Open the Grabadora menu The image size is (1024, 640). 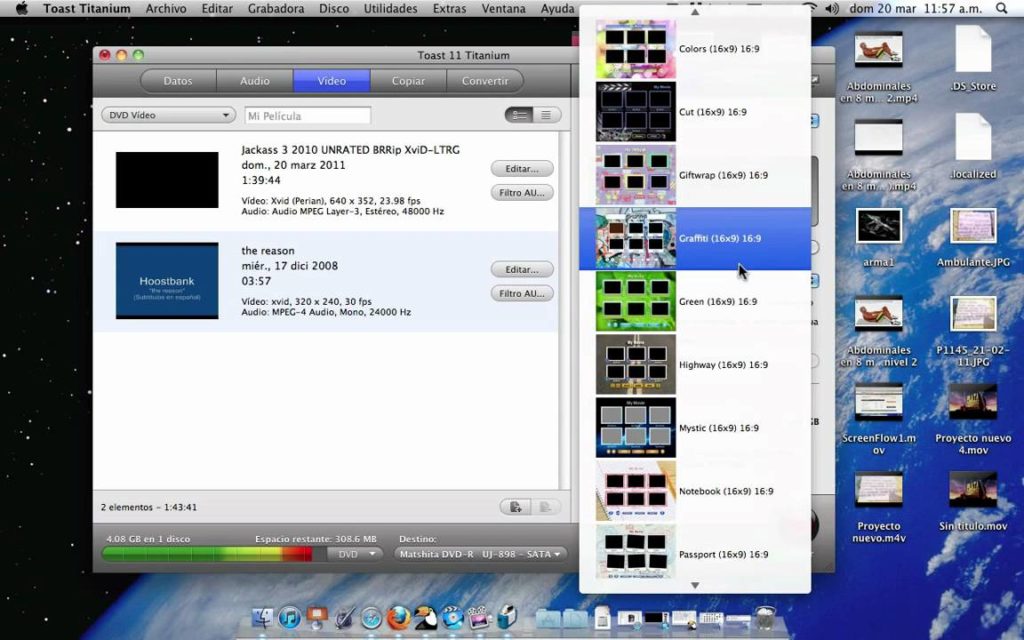coord(276,8)
